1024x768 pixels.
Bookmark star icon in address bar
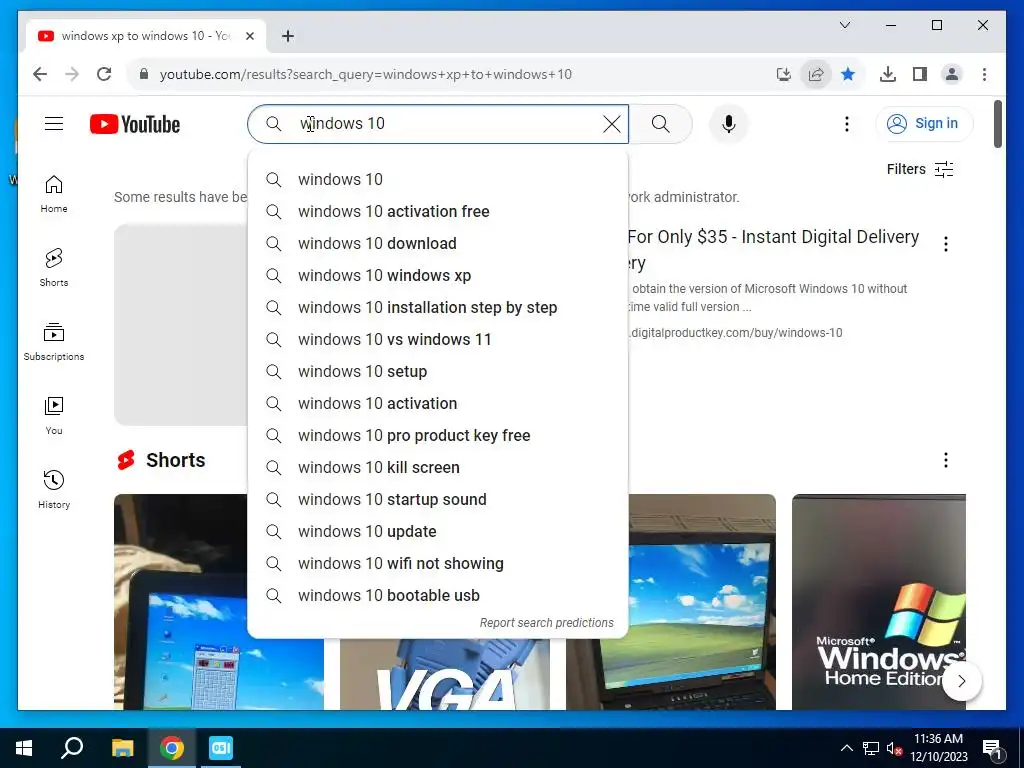[848, 74]
